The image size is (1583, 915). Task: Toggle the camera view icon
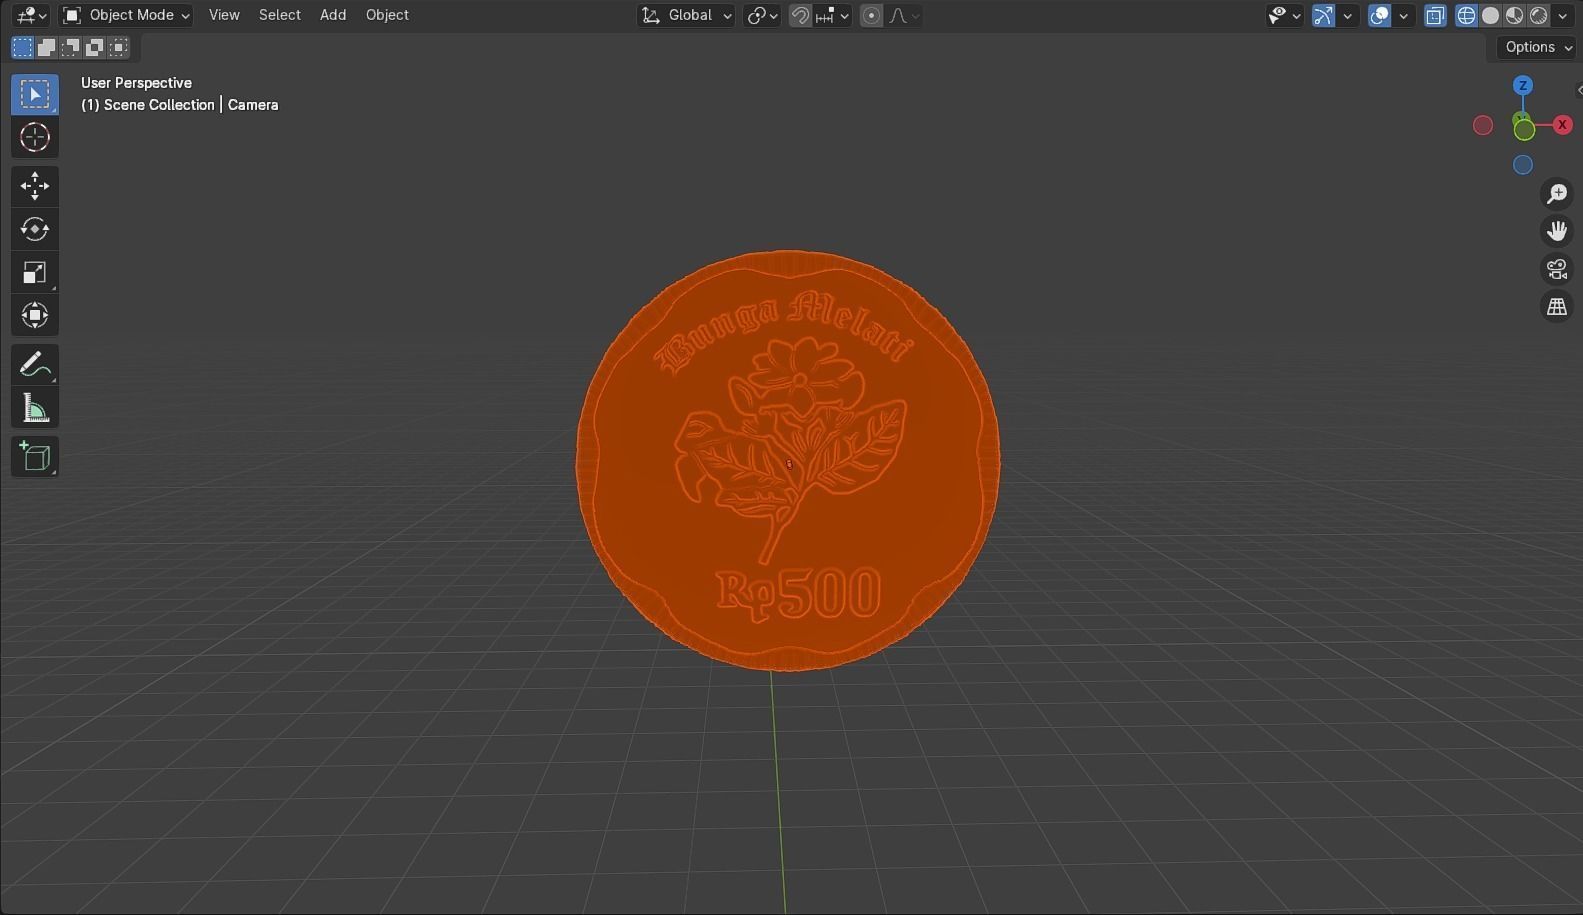pyautogui.click(x=1557, y=269)
